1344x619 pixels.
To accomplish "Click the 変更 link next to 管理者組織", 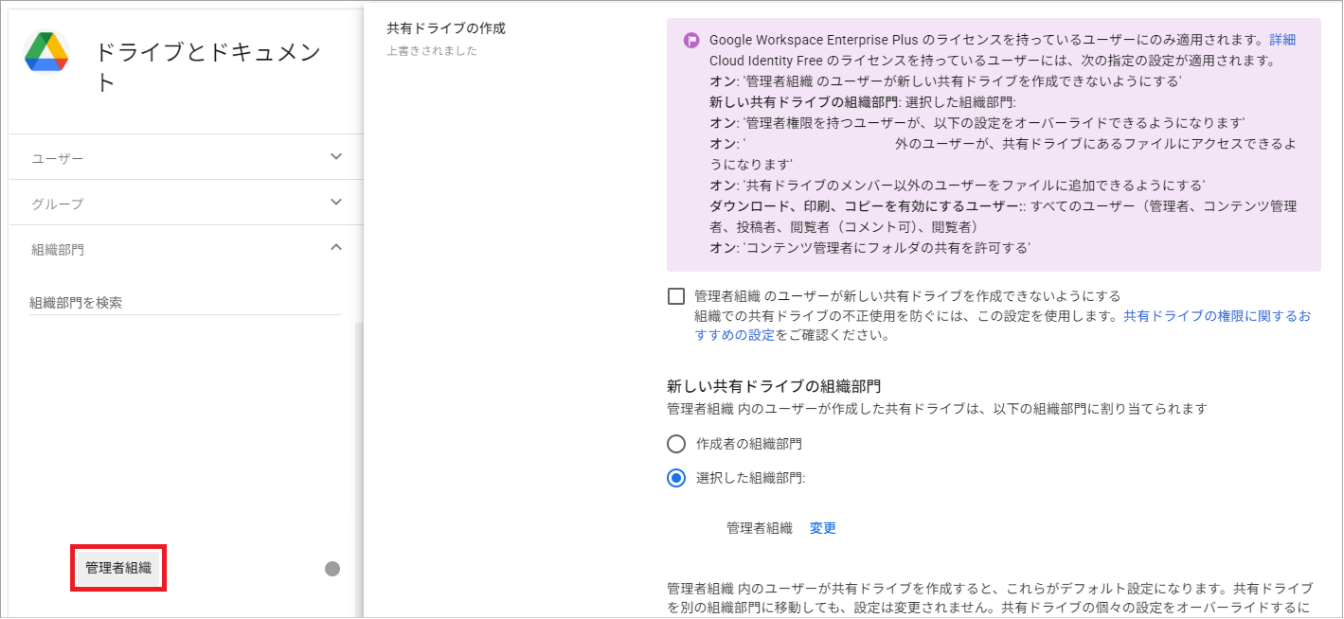I will pos(823,528).
